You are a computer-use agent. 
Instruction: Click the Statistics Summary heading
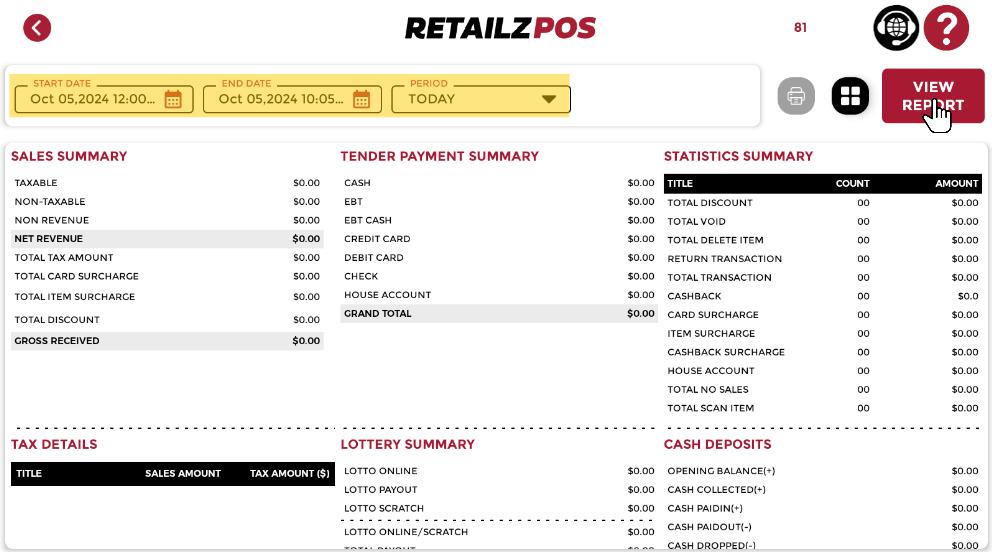point(738,156)
